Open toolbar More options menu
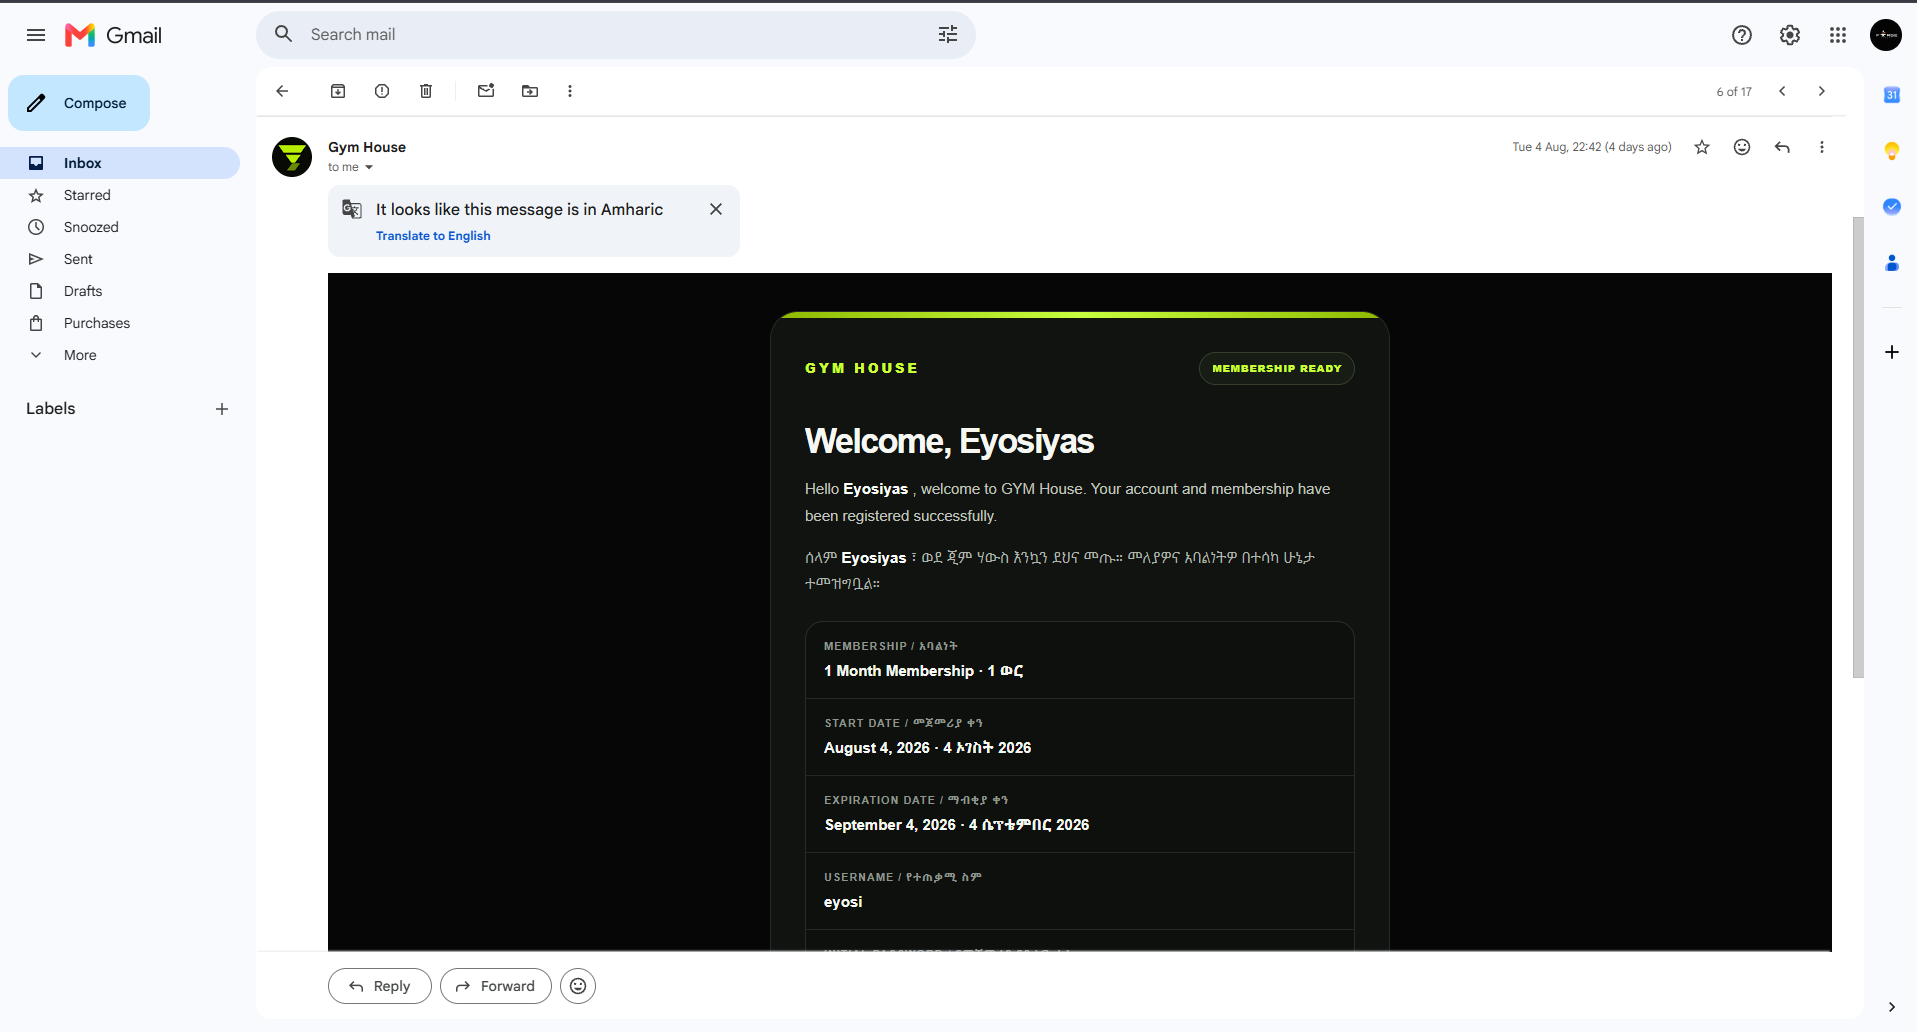Image resolution: width=1917 pixels, height=1032 pixels. click(x=570, y=91)
